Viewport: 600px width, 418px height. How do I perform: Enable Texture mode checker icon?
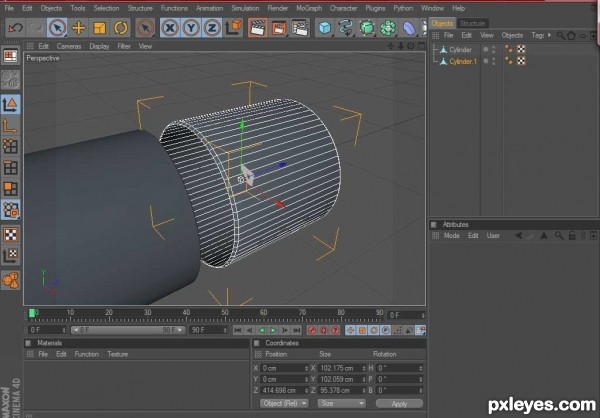pos(10,235)
